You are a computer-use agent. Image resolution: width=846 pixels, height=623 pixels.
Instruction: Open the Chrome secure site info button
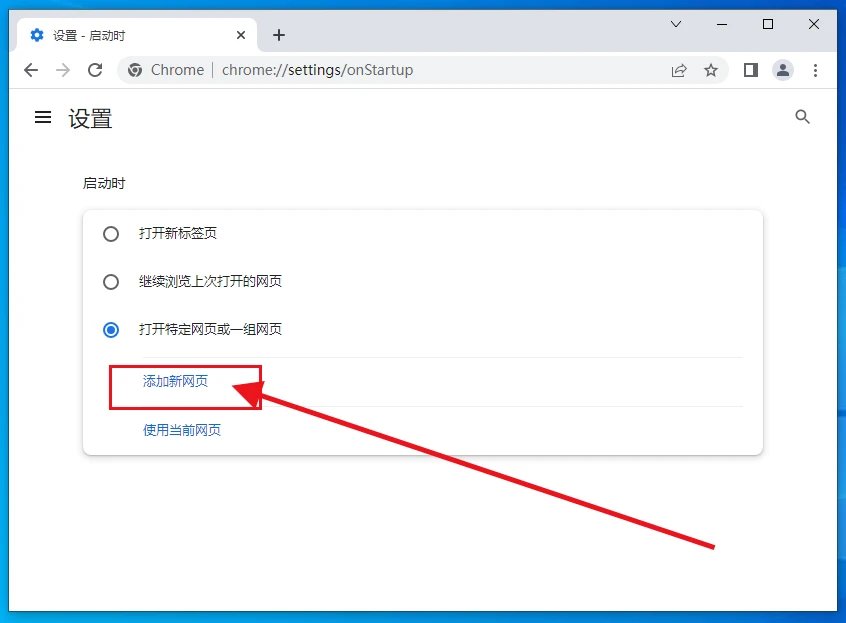click(x=134, y=70)
